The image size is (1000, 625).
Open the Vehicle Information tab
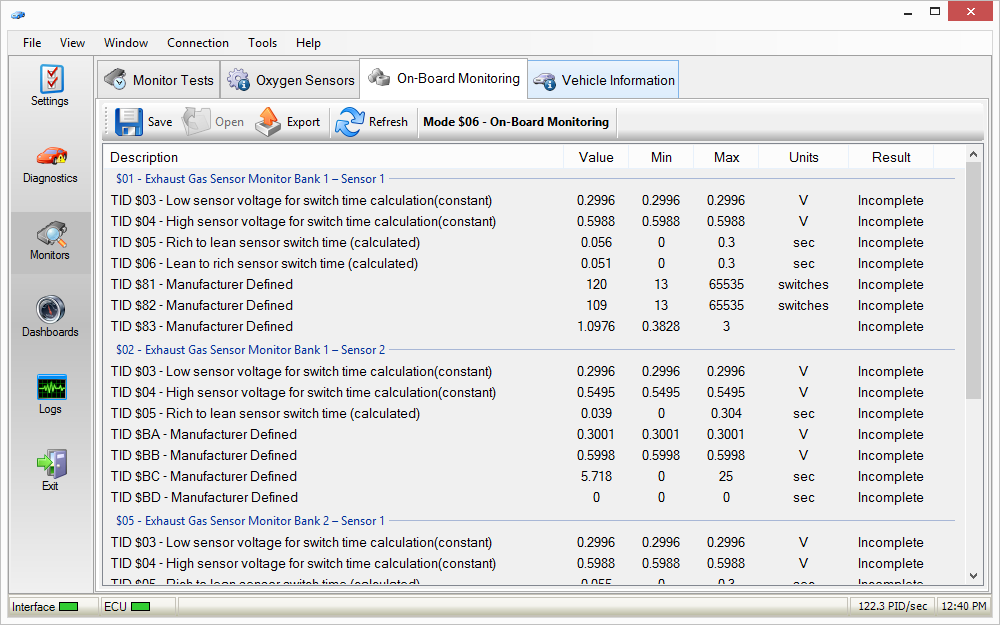[x=604, y=80]
